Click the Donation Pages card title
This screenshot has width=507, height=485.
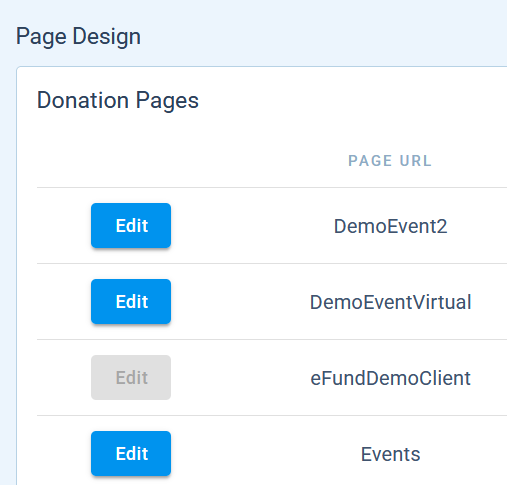pos(118,100)
